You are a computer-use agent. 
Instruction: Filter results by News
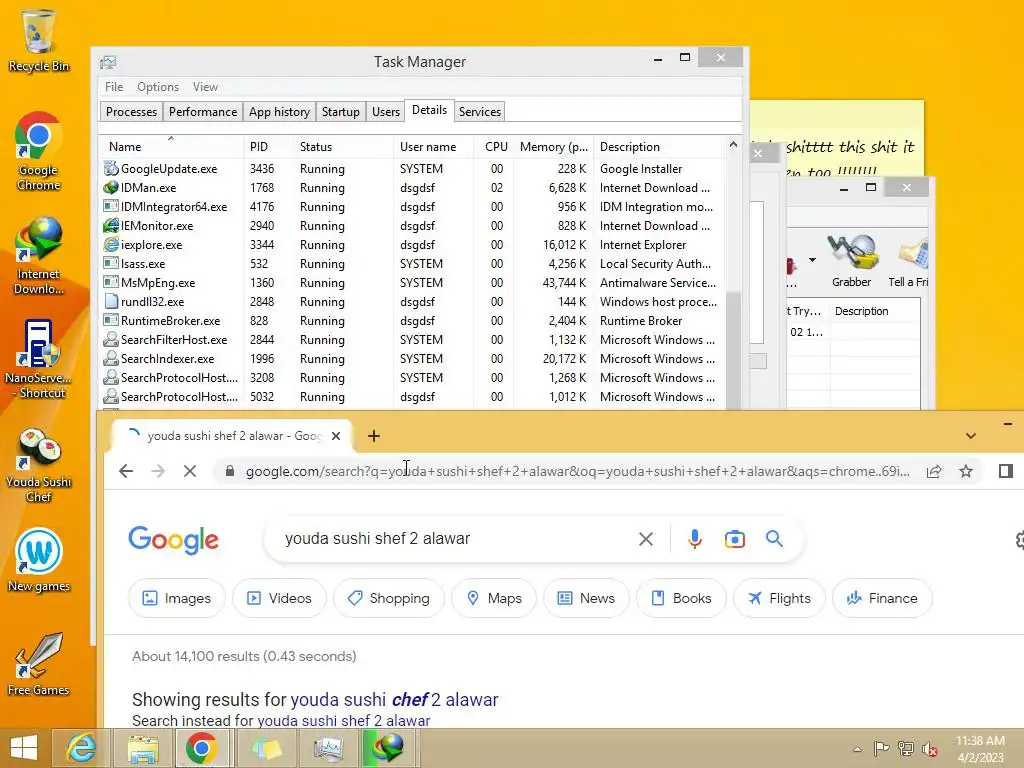(x=586, y=598)
